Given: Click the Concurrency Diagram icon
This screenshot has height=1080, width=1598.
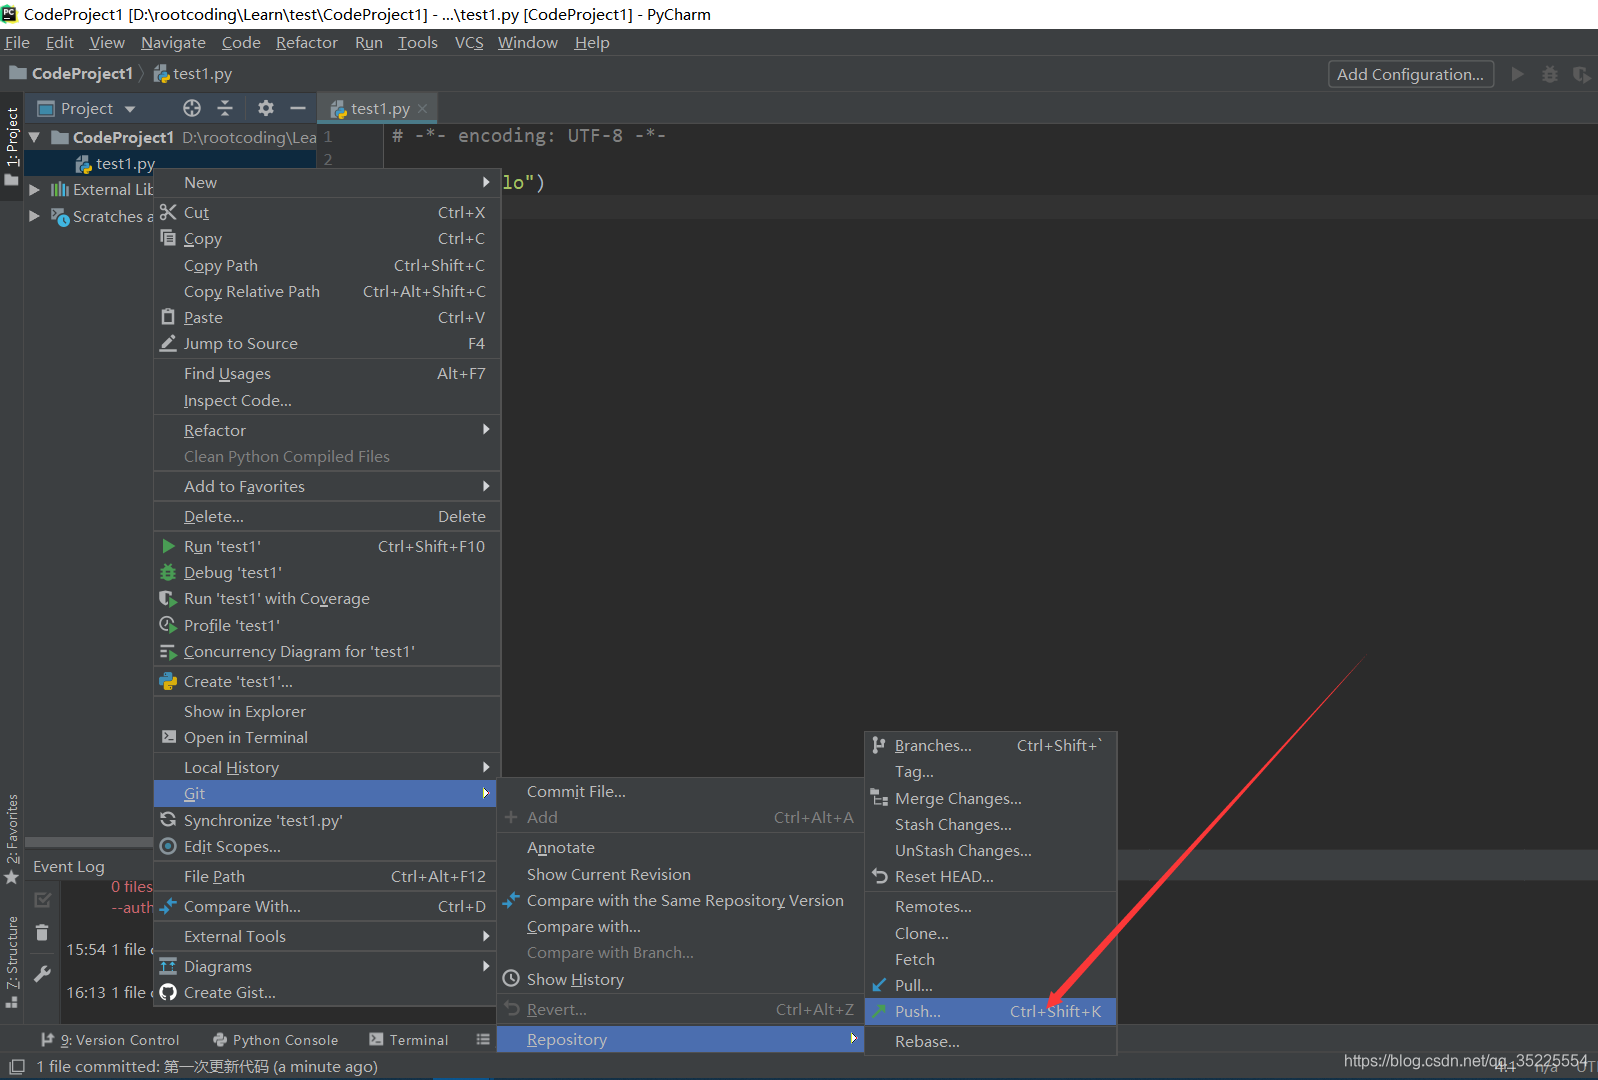Looking at the screenshot, I should (x=168, y=651).
